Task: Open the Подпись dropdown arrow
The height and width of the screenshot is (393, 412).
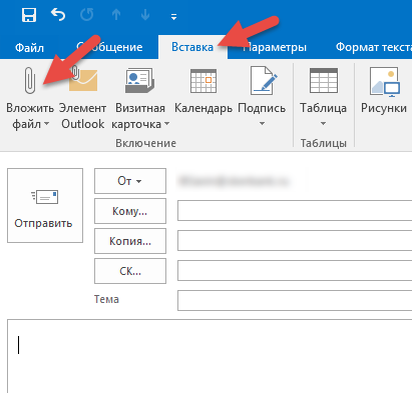Action: pos(262,124)
